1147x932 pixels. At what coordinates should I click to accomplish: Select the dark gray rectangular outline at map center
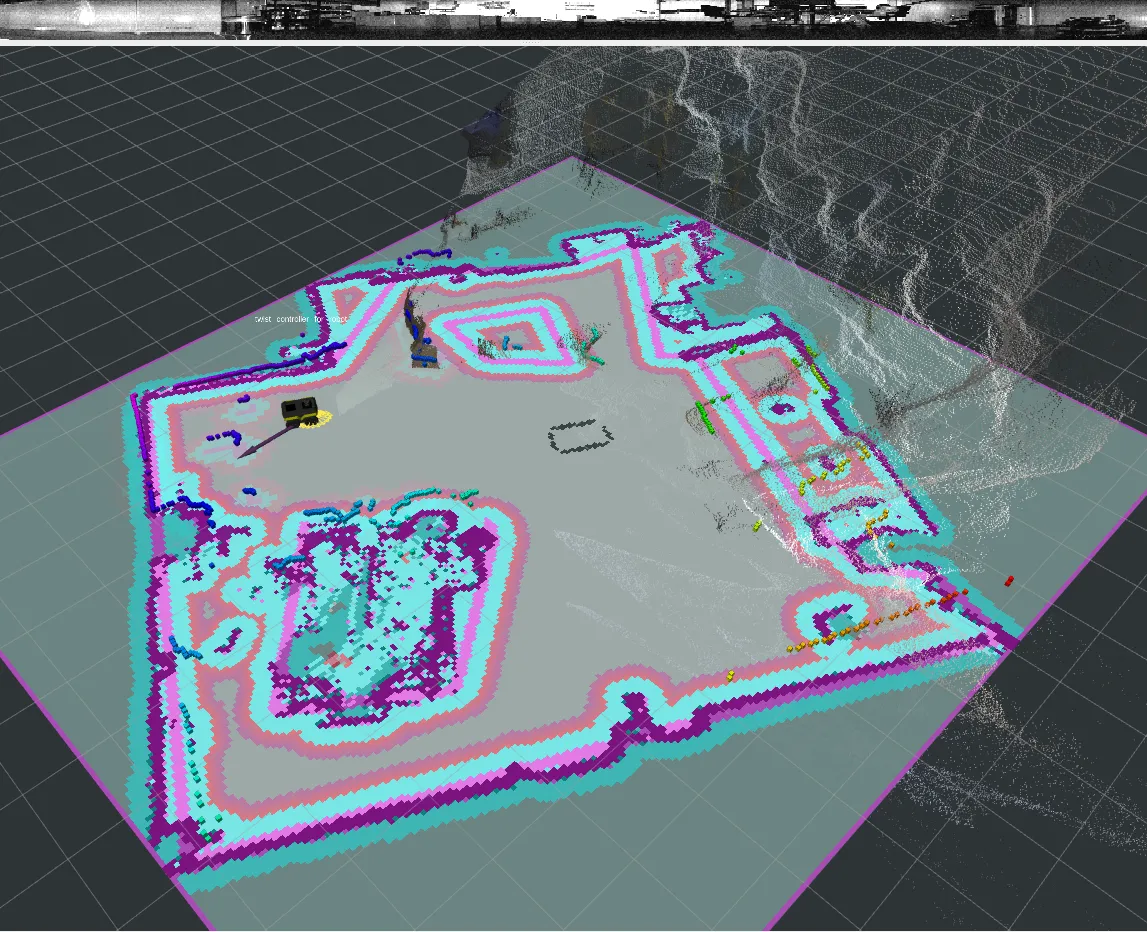click(x=580, y=437)
